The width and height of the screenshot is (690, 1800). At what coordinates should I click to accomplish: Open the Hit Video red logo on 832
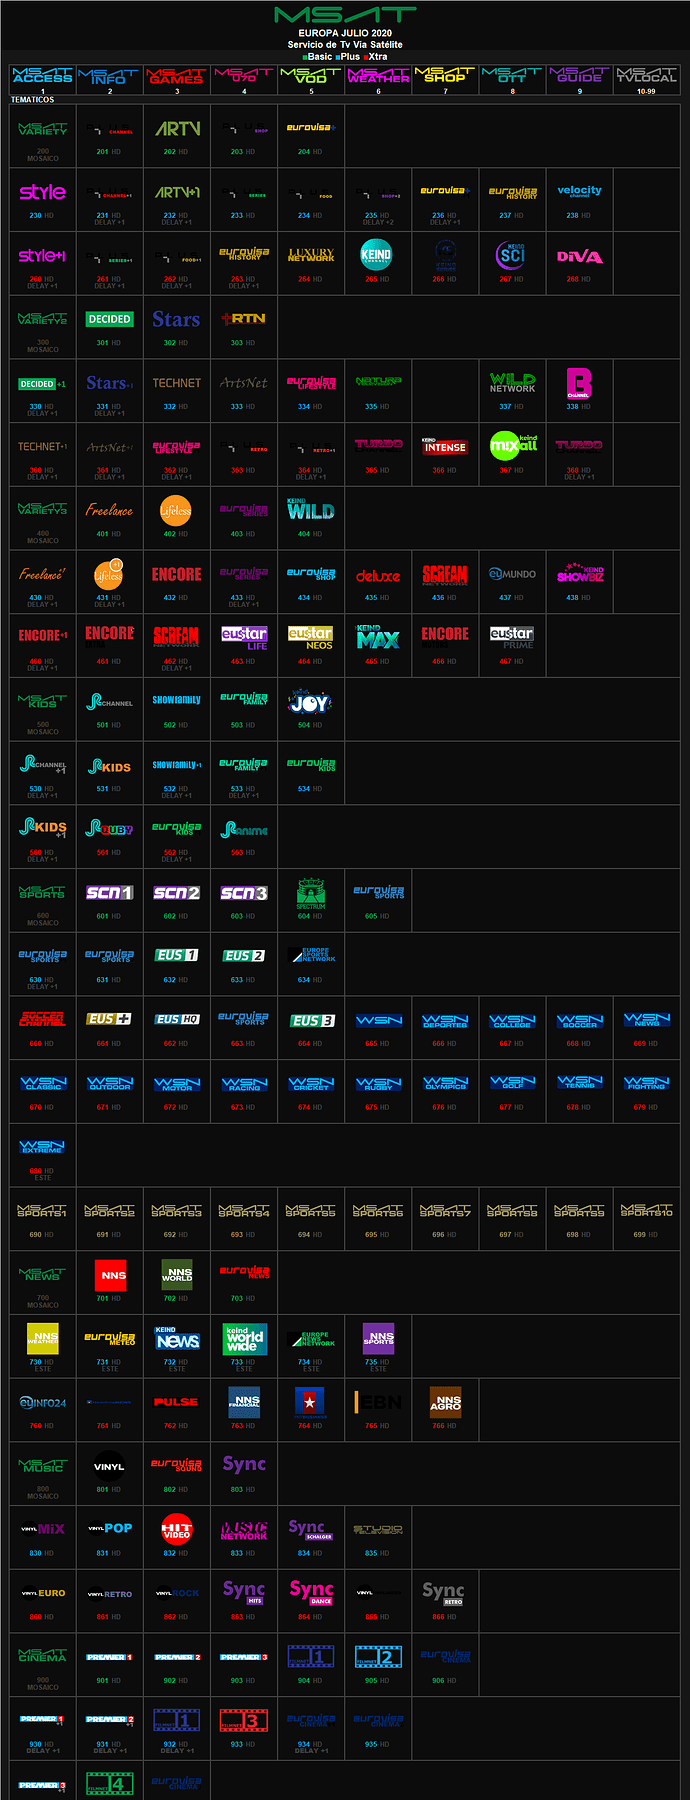point(177,1529)
